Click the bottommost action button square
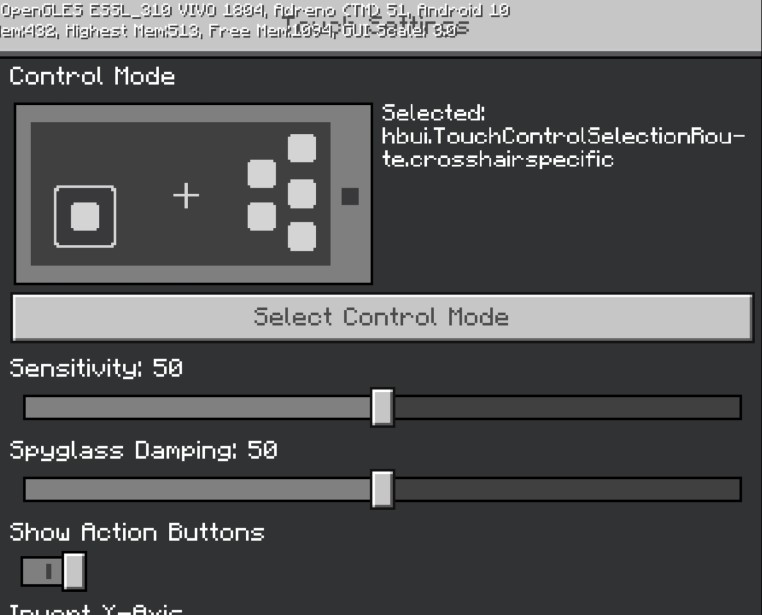This screenshot has width=762, height=615. tap(302, 237)
